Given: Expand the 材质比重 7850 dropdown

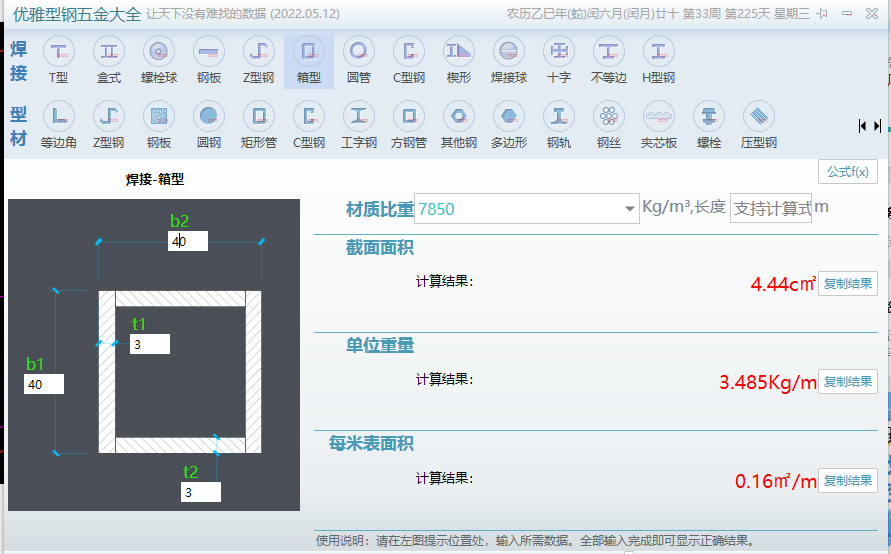Looking at the screenshot, I should pyautogui.click(x=629, y=209).
